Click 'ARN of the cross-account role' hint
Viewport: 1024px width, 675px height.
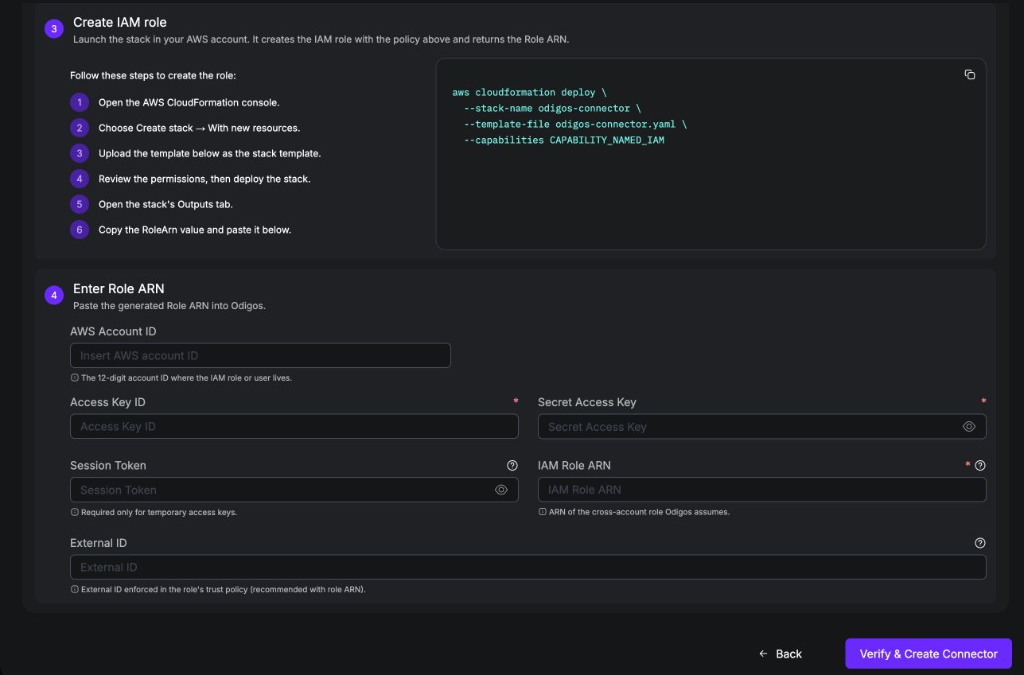(x=639, y=512)
